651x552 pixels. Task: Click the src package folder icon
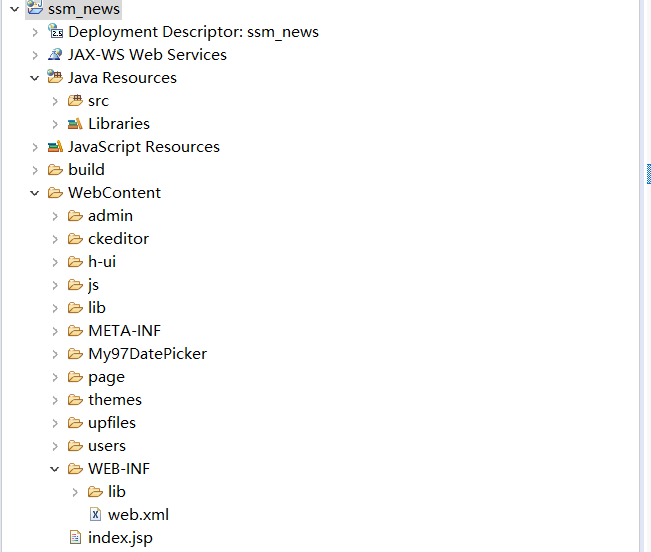75,101
